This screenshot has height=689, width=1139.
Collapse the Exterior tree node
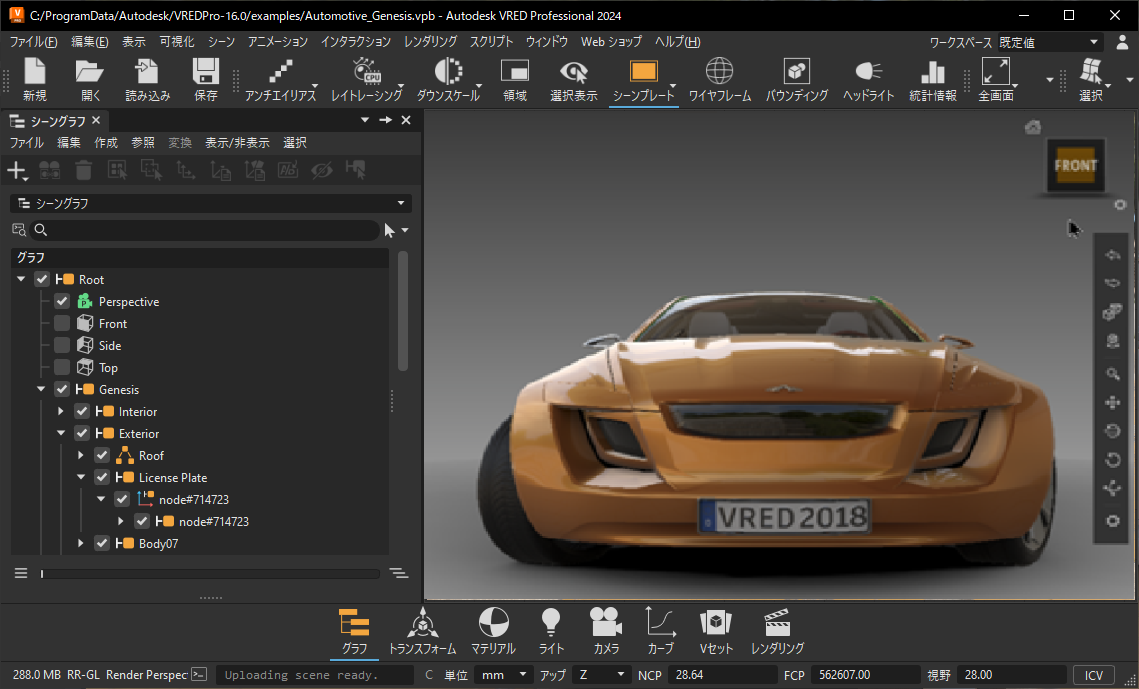coord(61,433)
